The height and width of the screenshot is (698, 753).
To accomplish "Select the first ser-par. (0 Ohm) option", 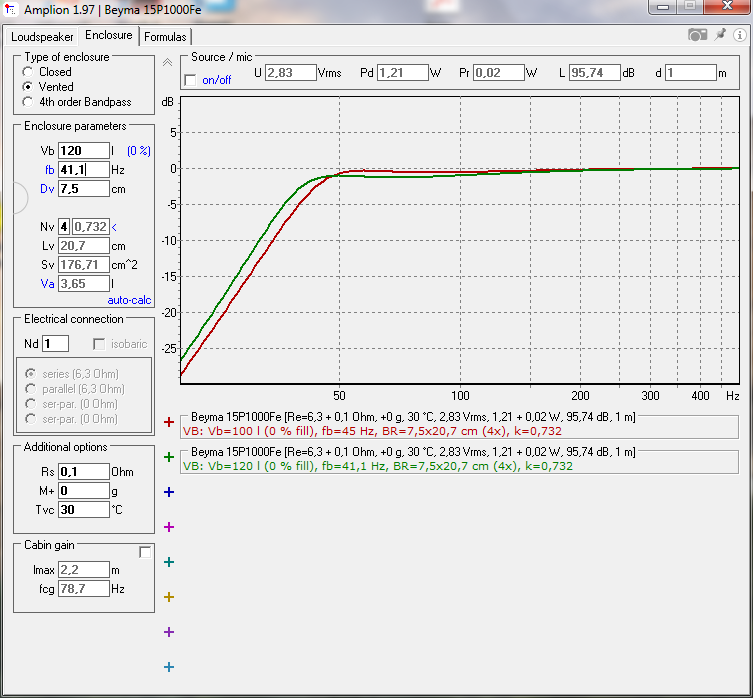I will click(x=31, y=404).
